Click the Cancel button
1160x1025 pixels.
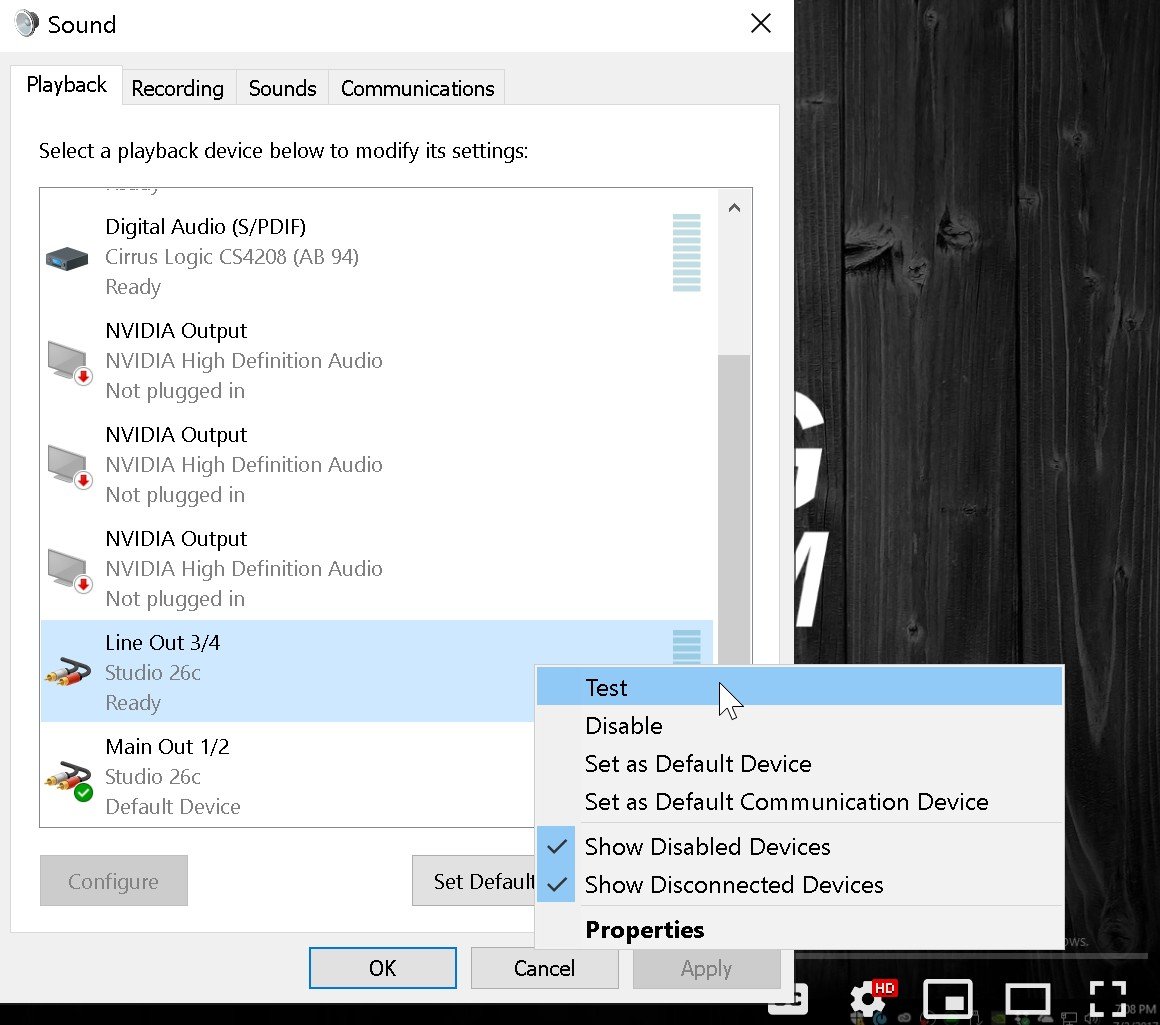(544, 967)
